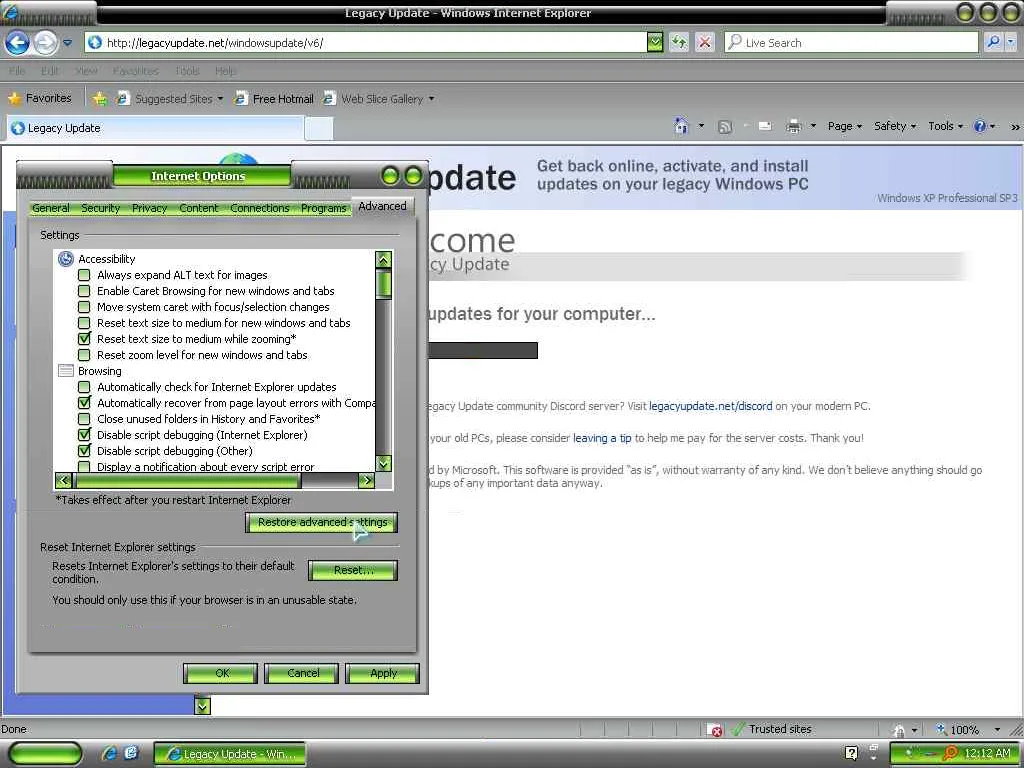1024x768 pixels.
Task: Expand the Suggested Sites dropdown
Action: pyautogui.click(x=220, y=99)
